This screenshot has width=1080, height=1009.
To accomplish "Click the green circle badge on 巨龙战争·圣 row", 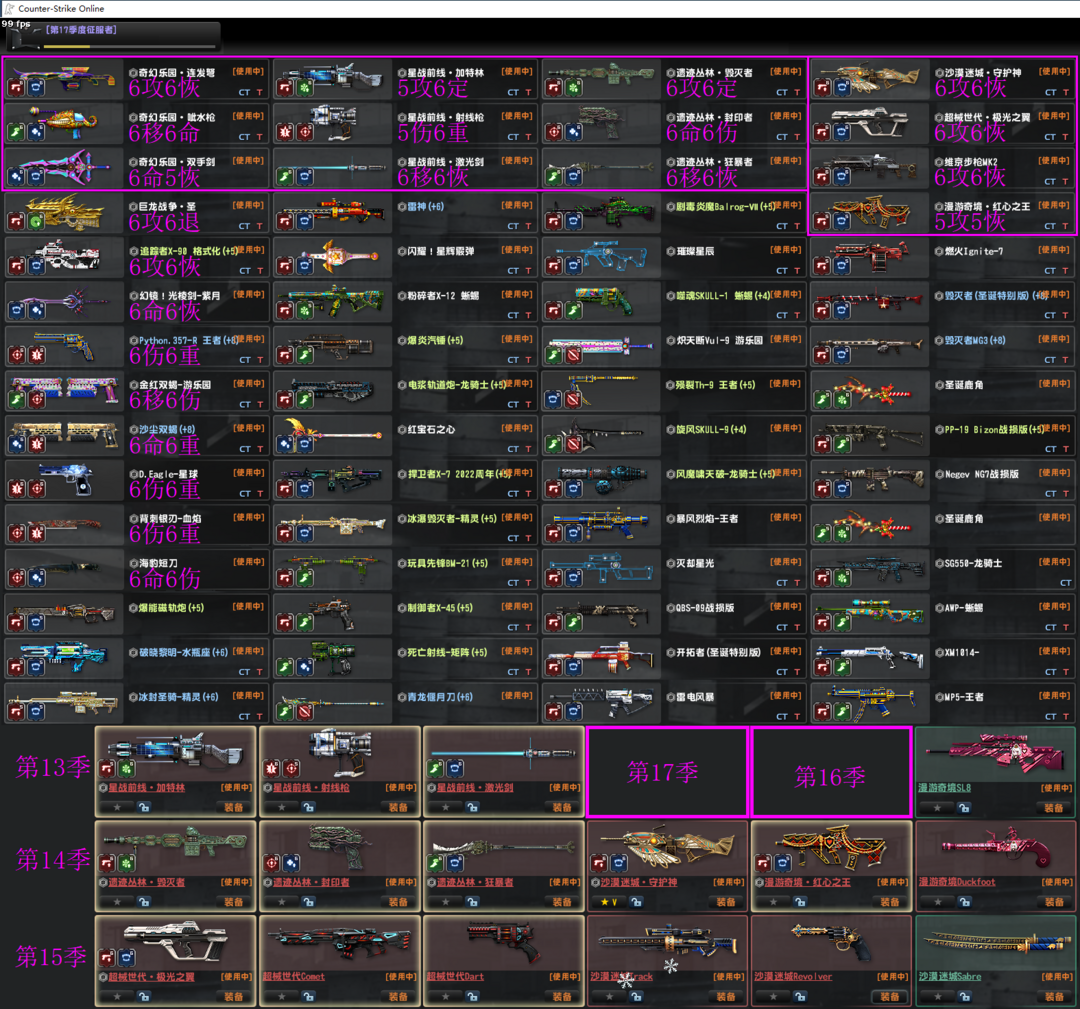I will click(x=36, y=222).
